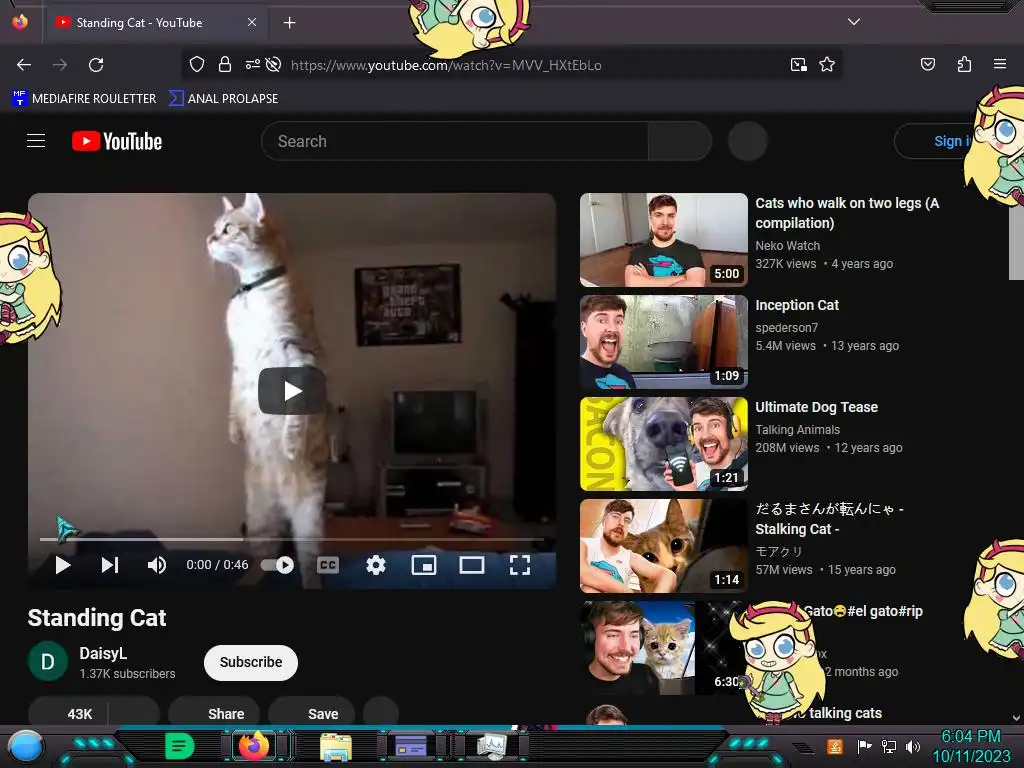Open the Inception Cat video thumbnail
1024x768 pixels.
664,342
